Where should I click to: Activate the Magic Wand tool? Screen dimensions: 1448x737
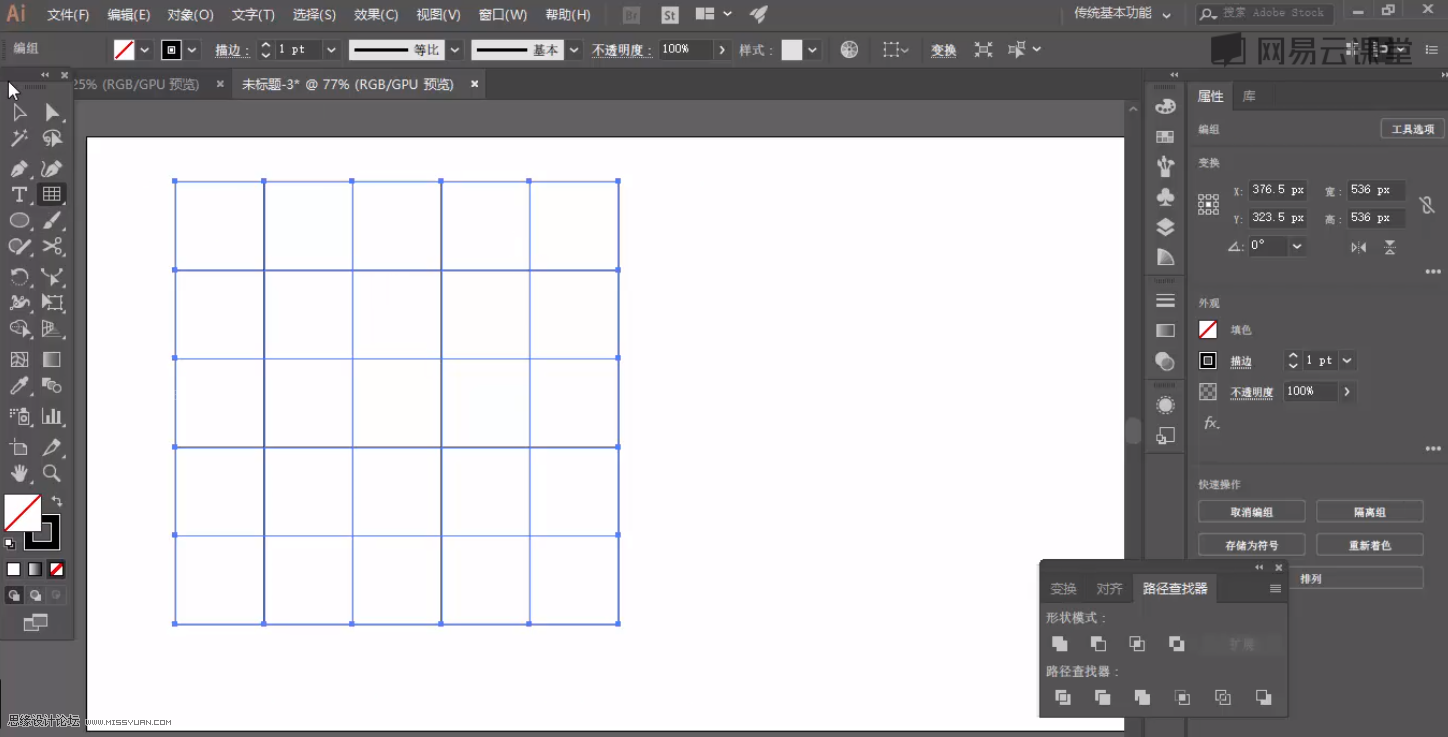pos(19,140)
